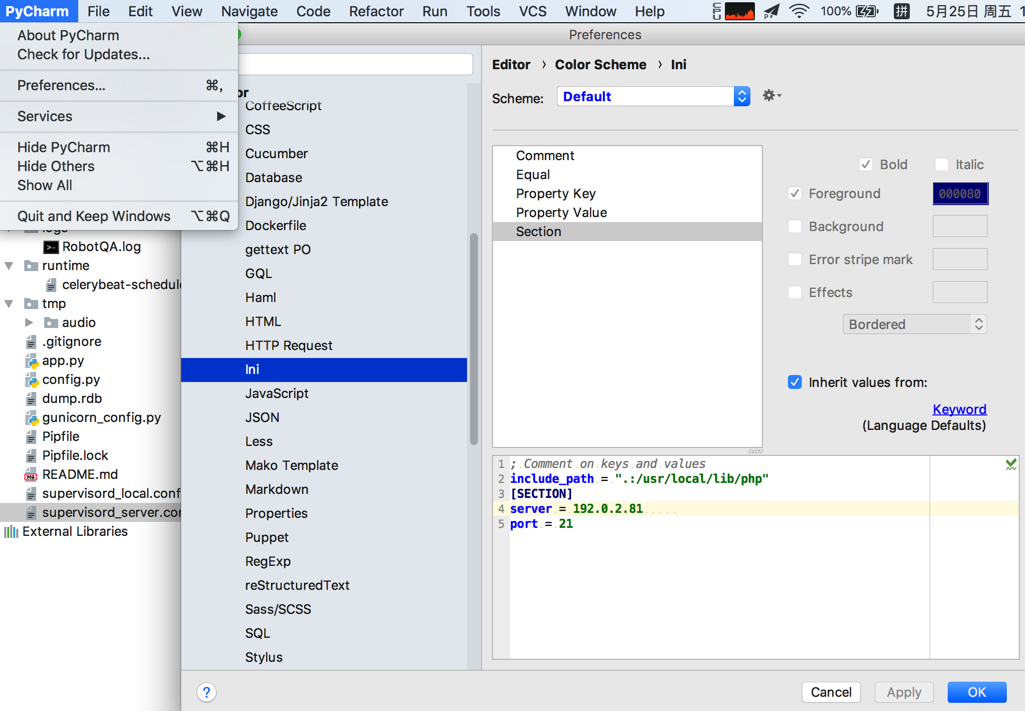Click the Effects color swatch box
1025x711 pixels.
960,292
